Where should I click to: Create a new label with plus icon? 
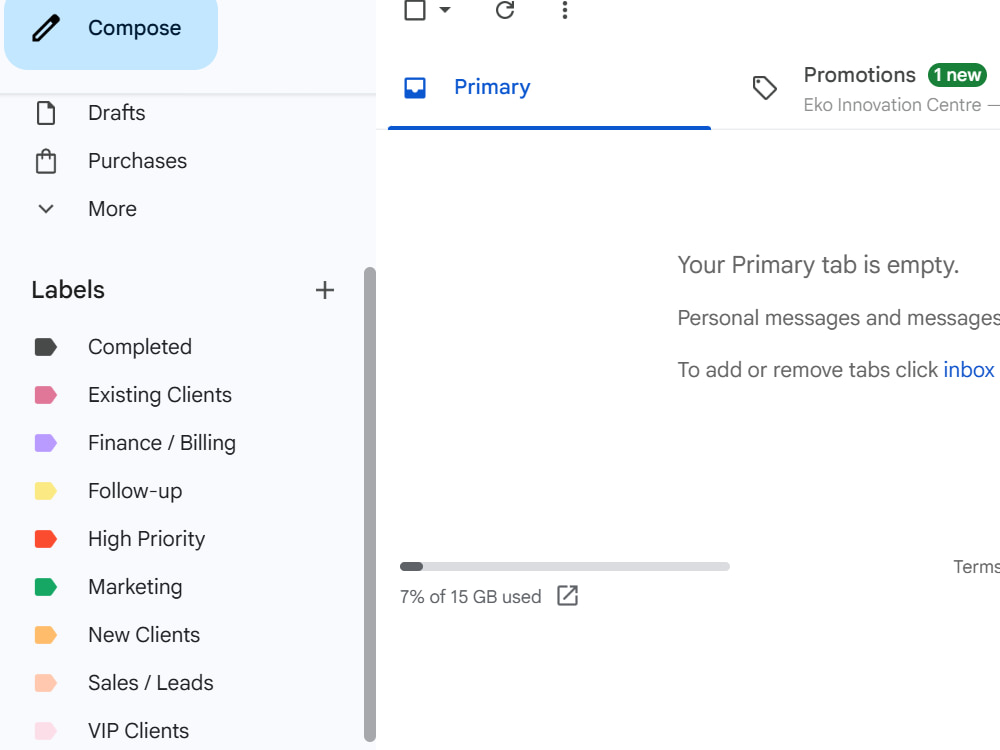(x=325, y=290)
